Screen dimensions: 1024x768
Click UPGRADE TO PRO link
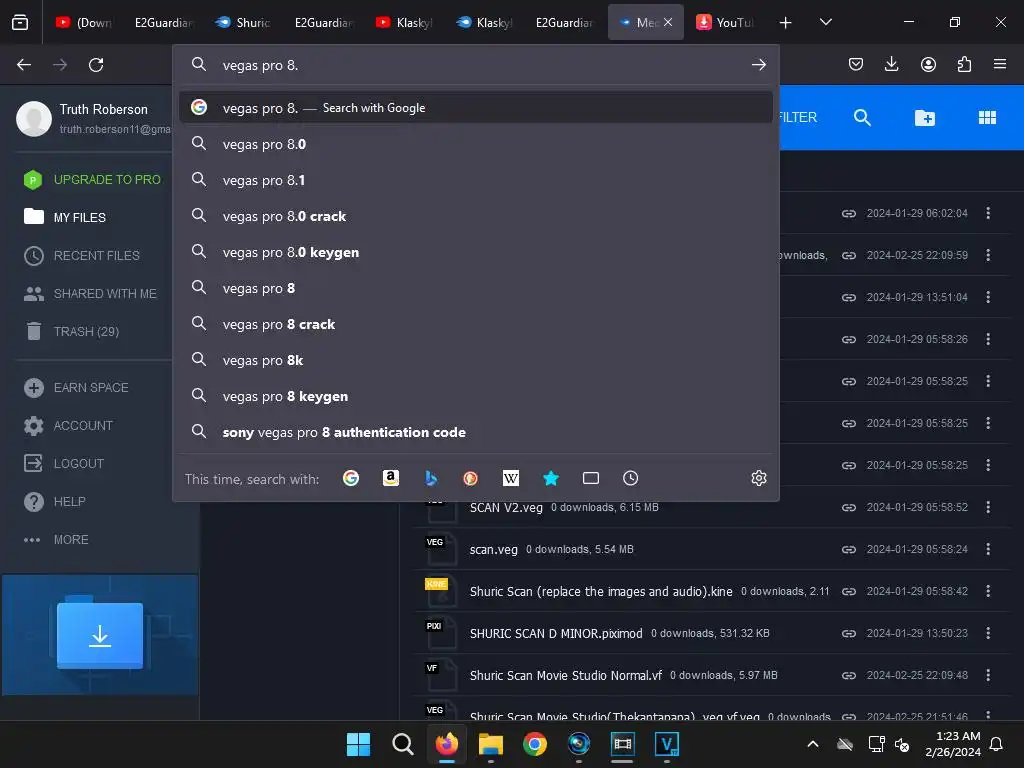107,180
